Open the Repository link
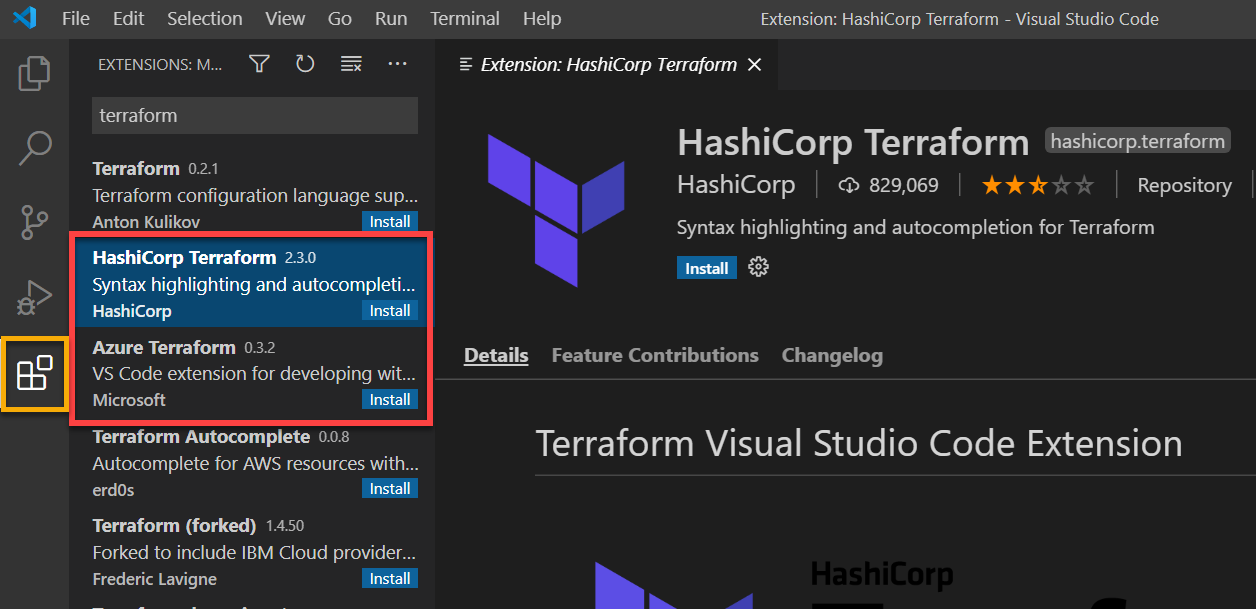Viewport: 1256px width, 609px height. 1184,185
